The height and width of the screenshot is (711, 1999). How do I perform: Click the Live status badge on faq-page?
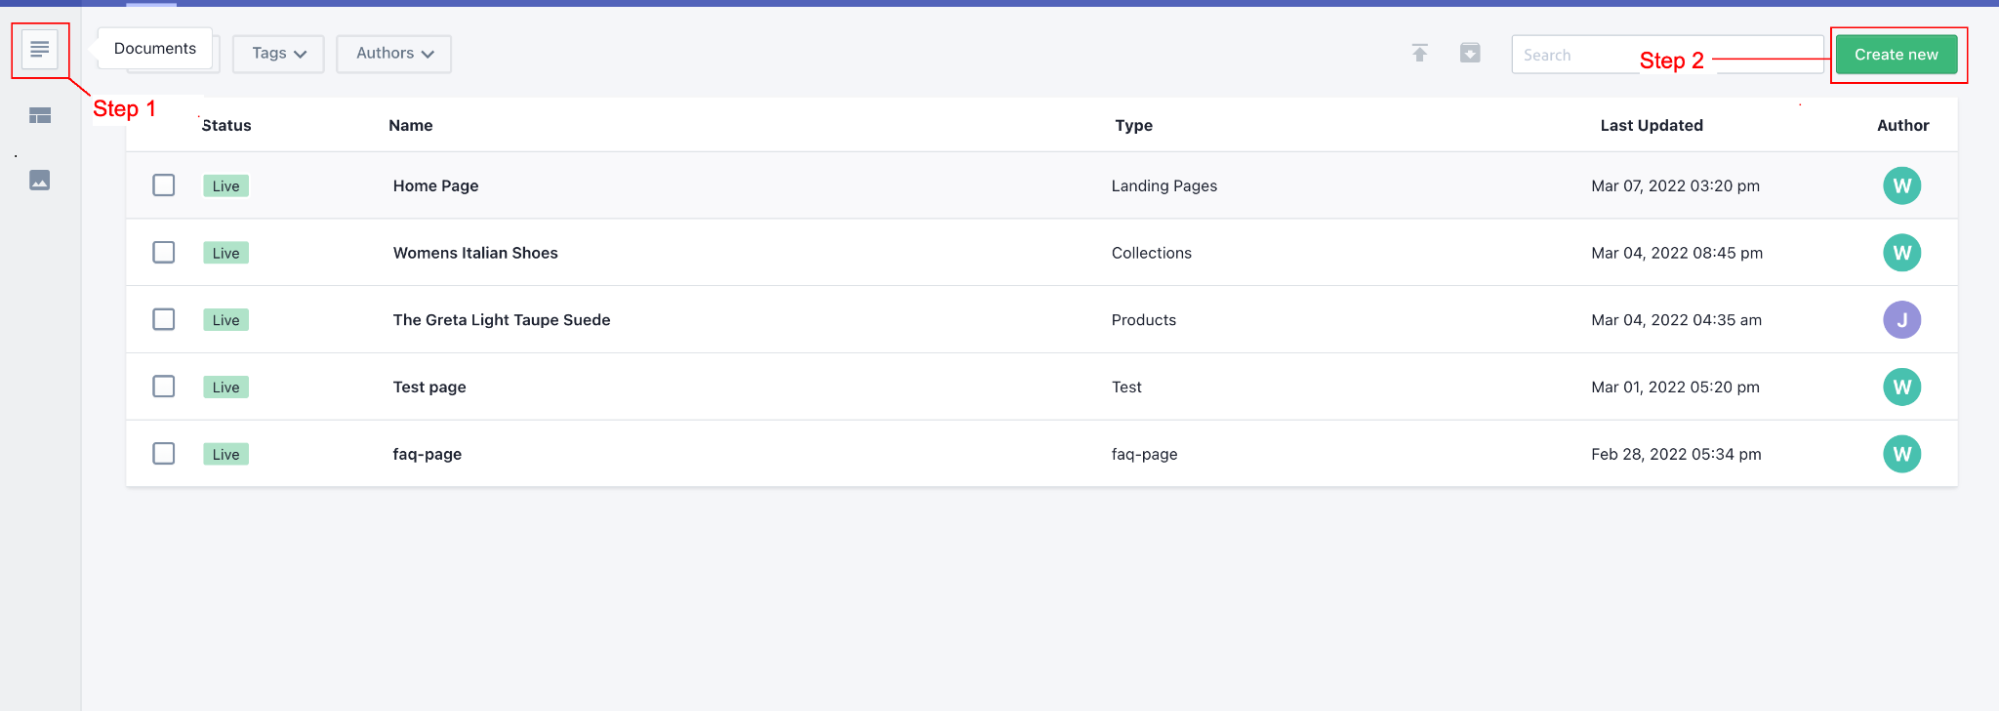click(226, 454)
